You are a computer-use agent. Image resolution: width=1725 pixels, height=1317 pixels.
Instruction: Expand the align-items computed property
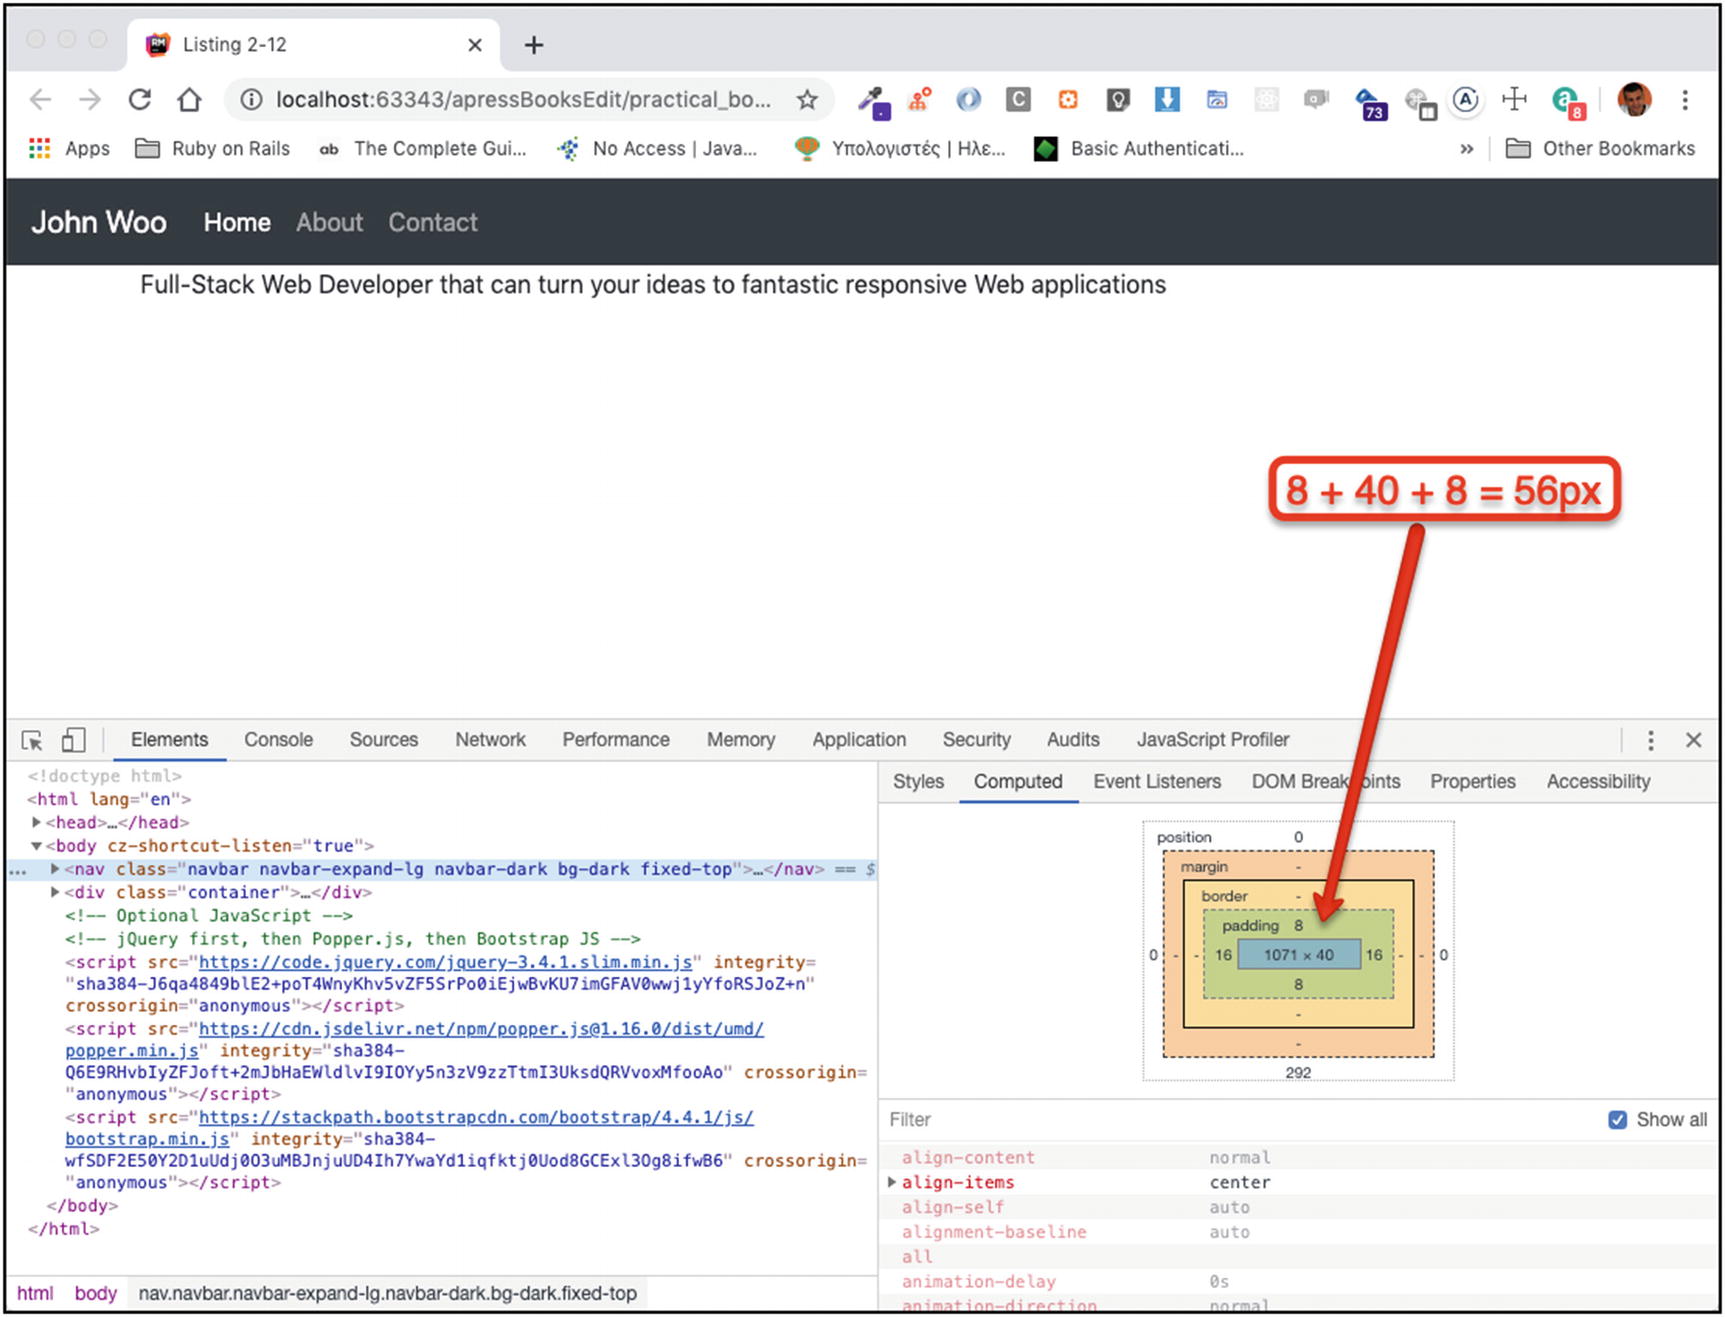892,1182
